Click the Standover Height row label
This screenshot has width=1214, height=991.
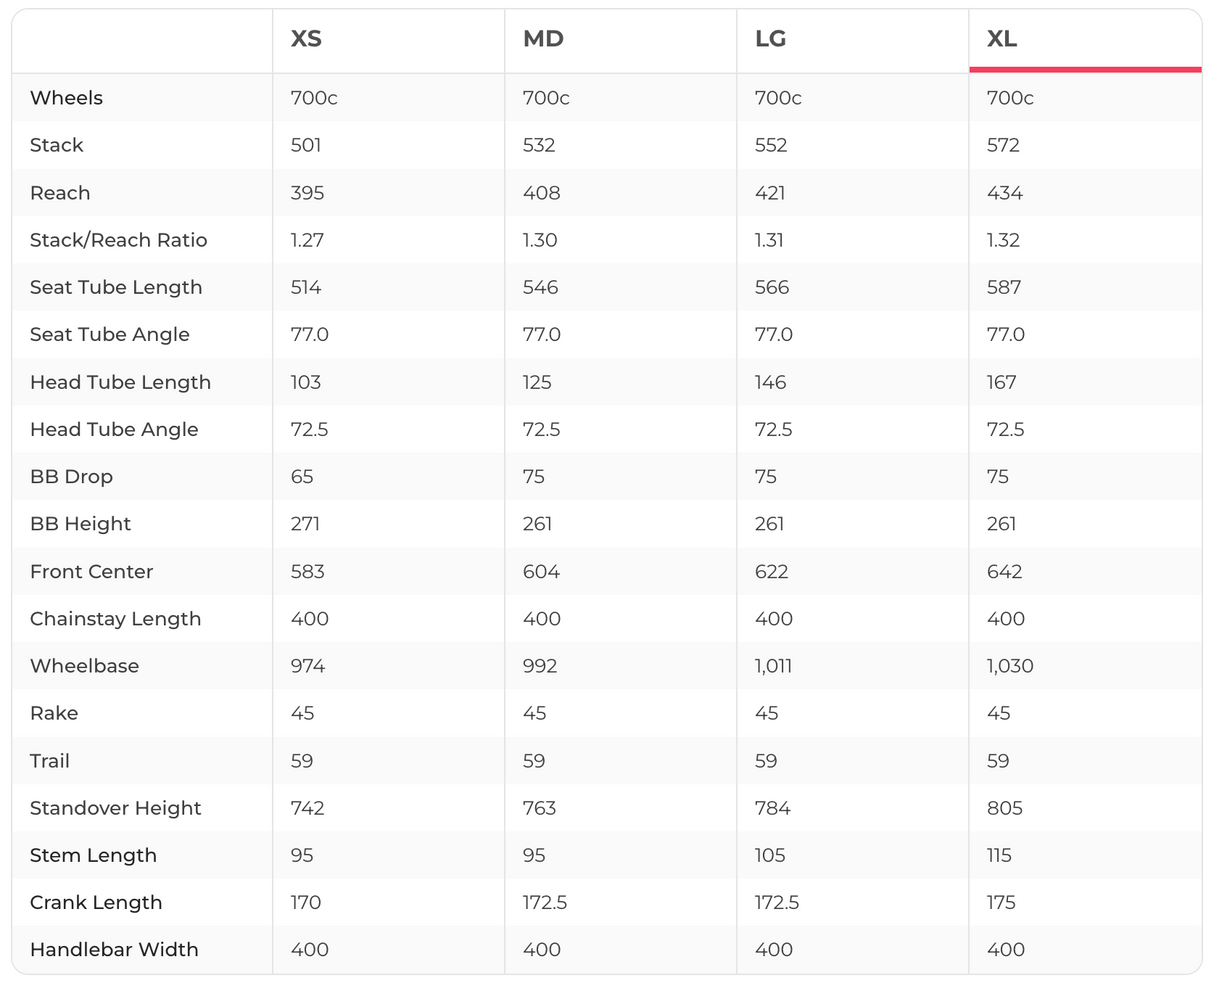click(116, 808)
